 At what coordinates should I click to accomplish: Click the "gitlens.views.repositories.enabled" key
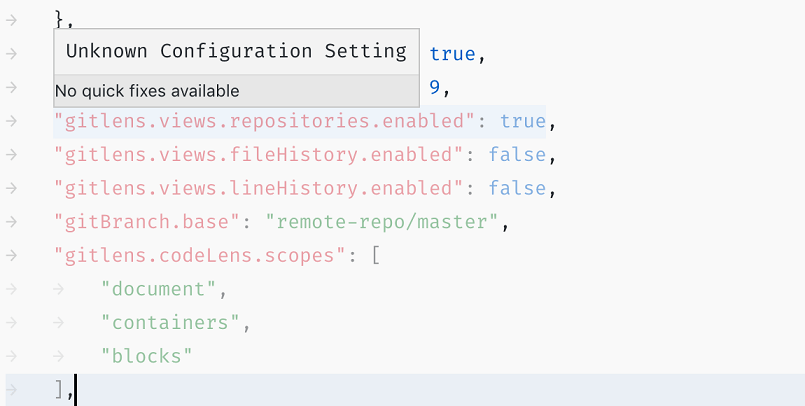(x=264, y=121)
